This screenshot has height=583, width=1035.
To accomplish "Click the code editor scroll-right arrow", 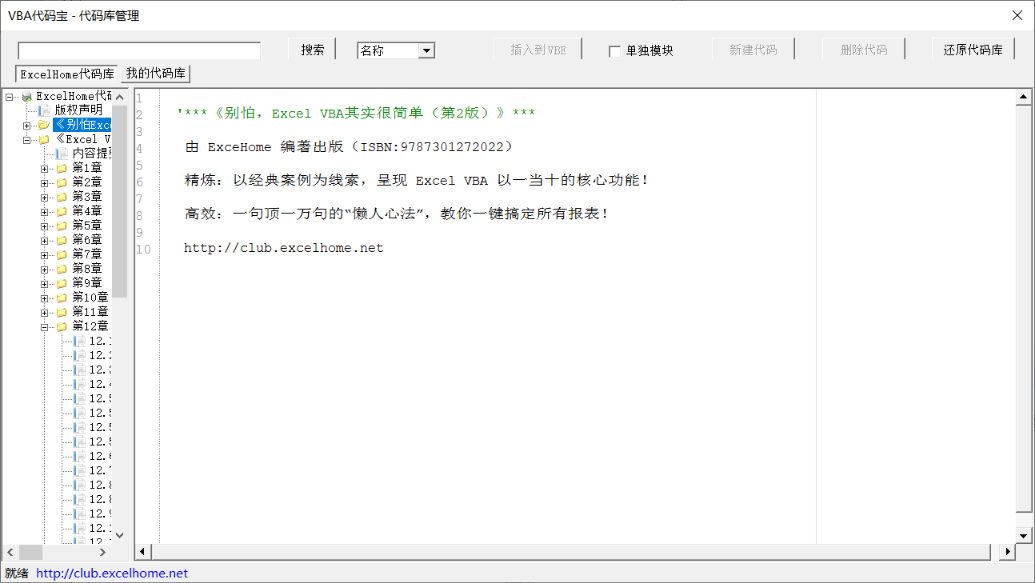I will (1007, 551).
